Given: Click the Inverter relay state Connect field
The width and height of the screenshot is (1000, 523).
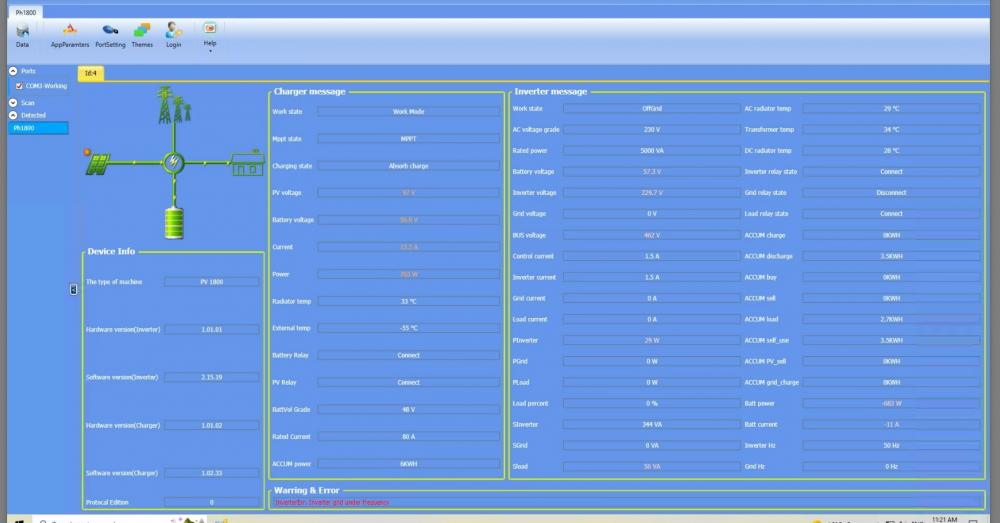Looking at the screenshot, I should (x=891, y=172).
